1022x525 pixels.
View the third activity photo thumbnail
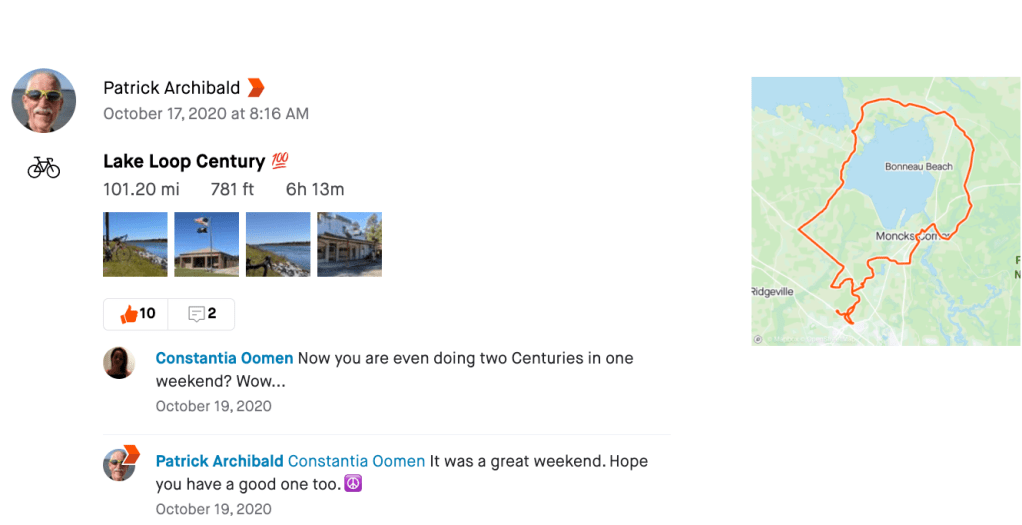(278, 244)
